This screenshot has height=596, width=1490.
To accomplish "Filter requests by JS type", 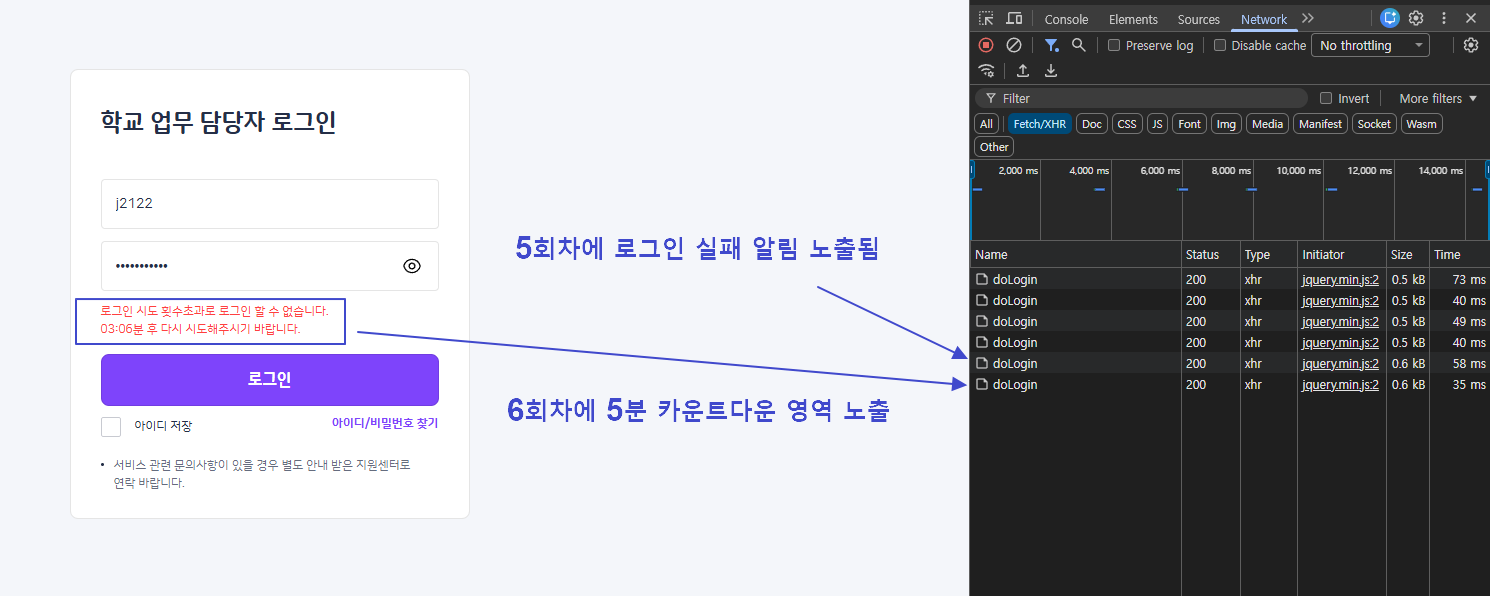I will [x=1157, y=124].
